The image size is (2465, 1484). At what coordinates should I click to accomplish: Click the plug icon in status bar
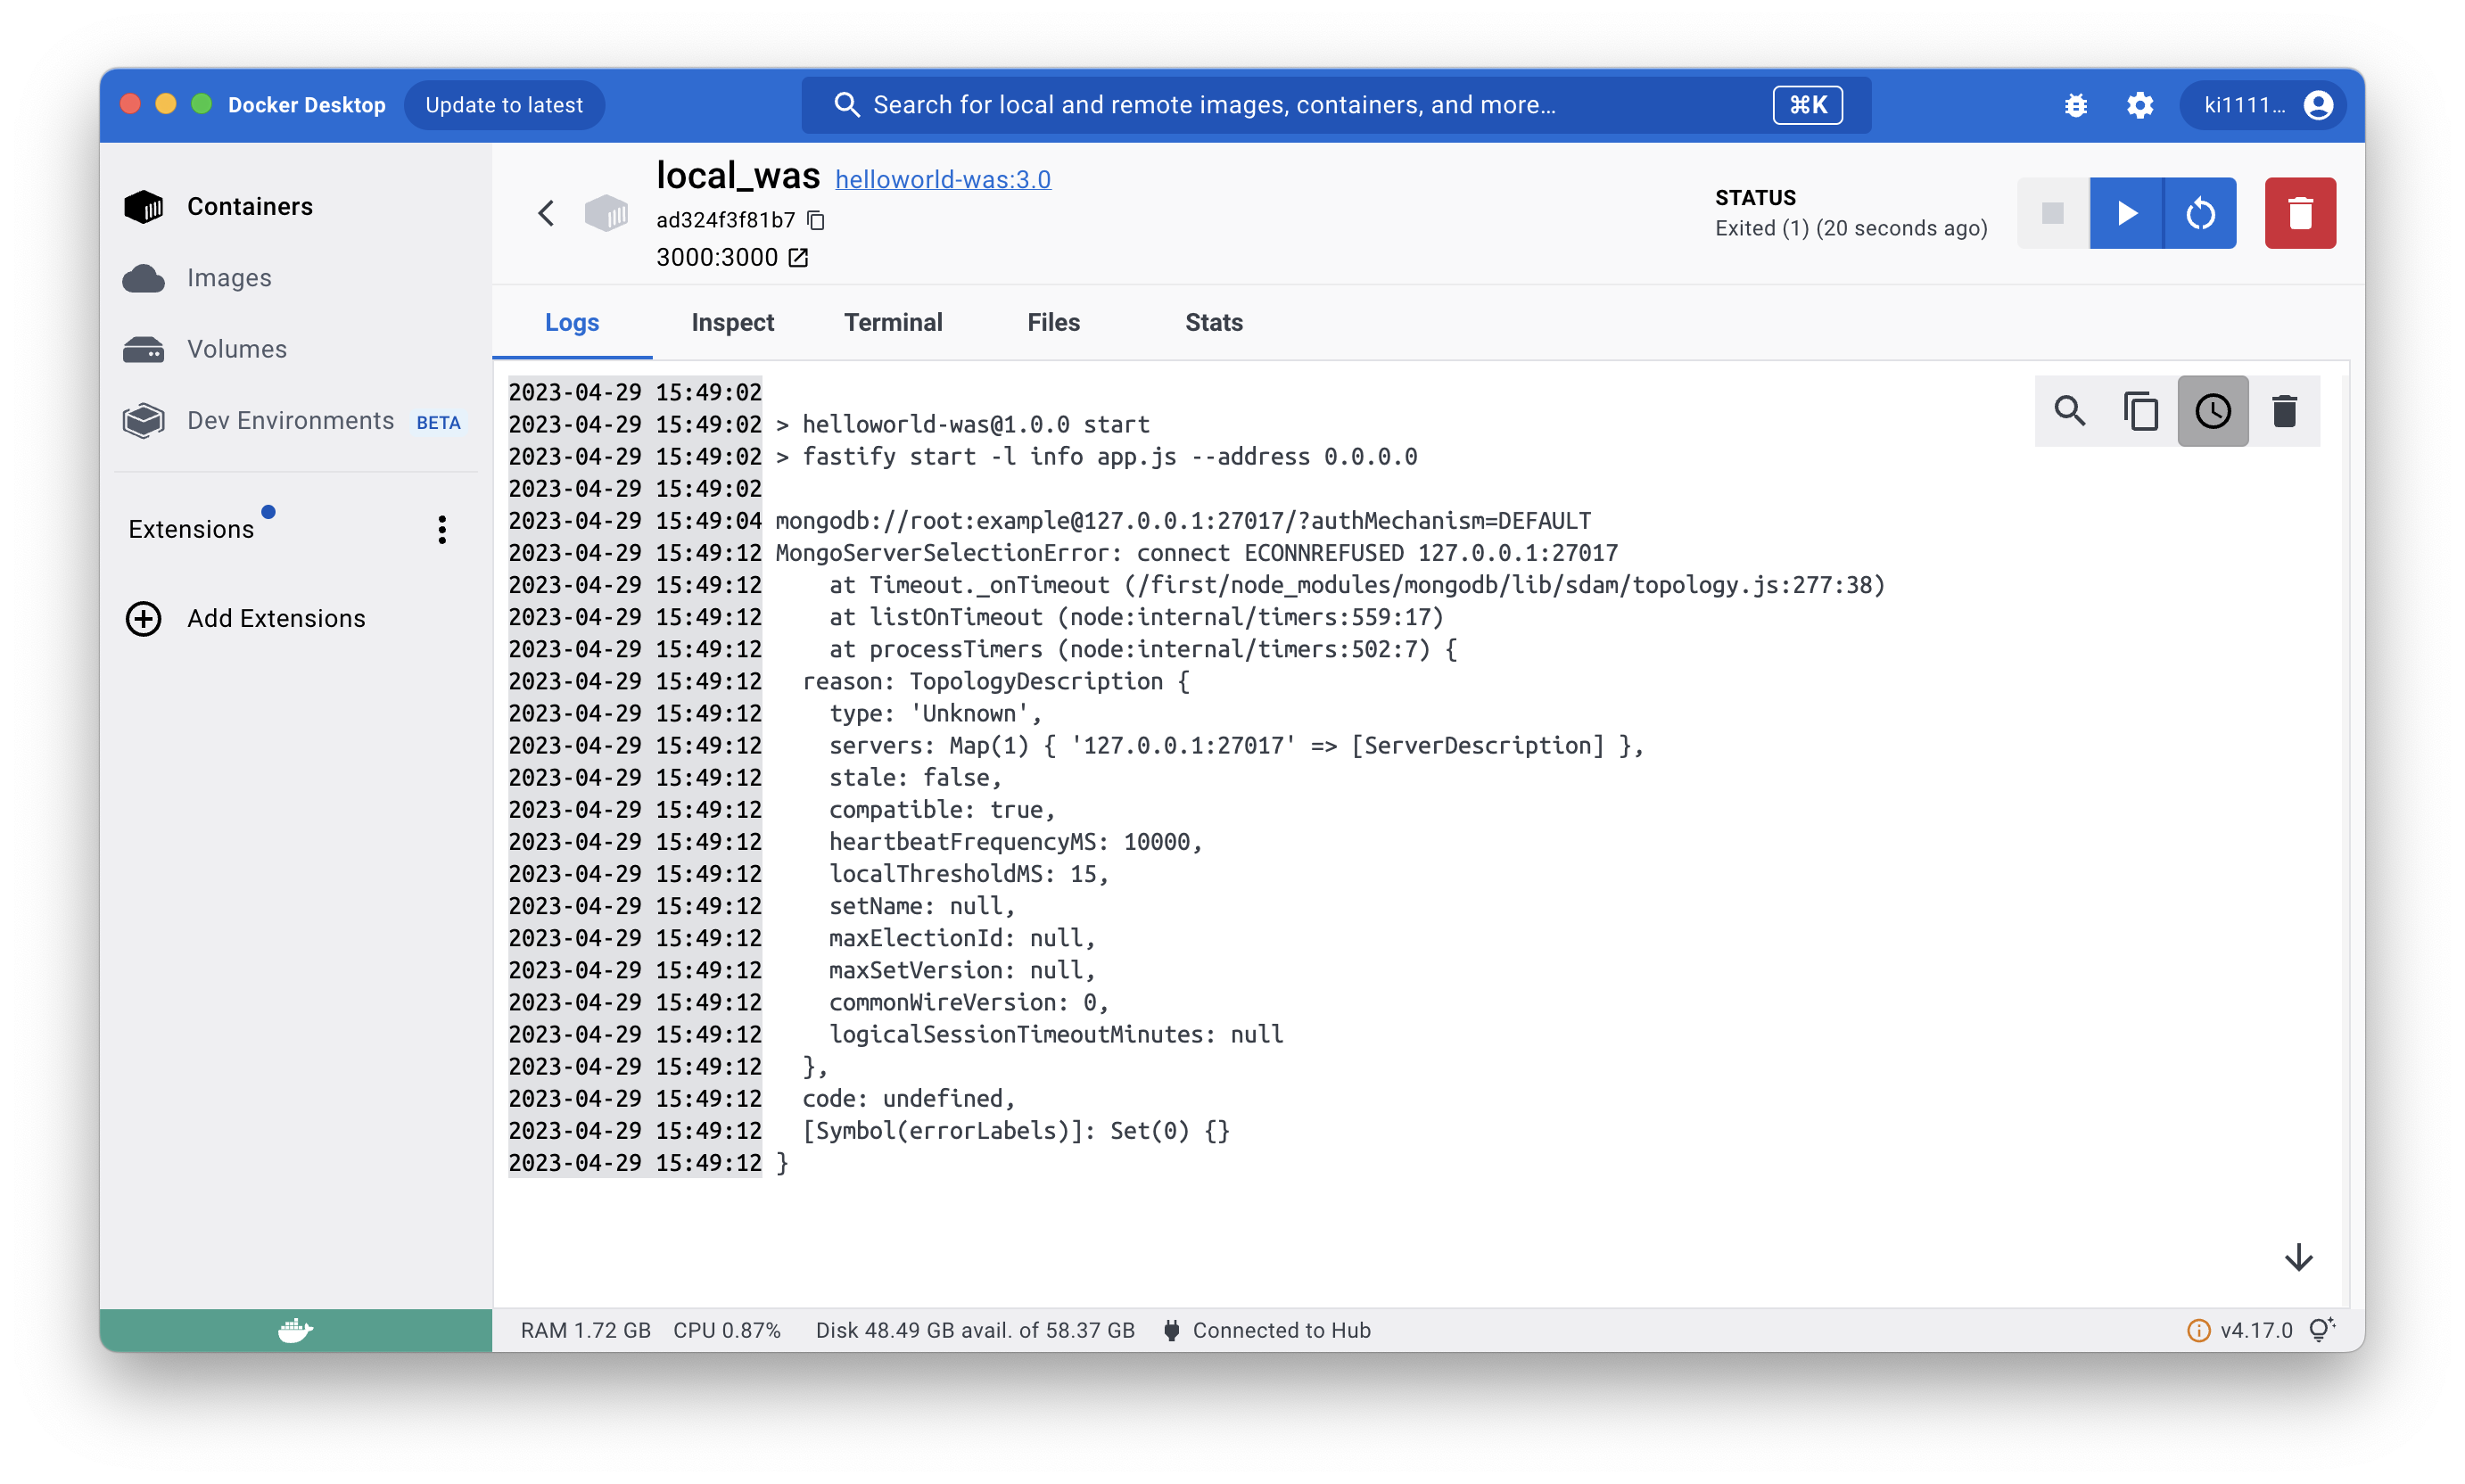[x=1172, y=1330]
